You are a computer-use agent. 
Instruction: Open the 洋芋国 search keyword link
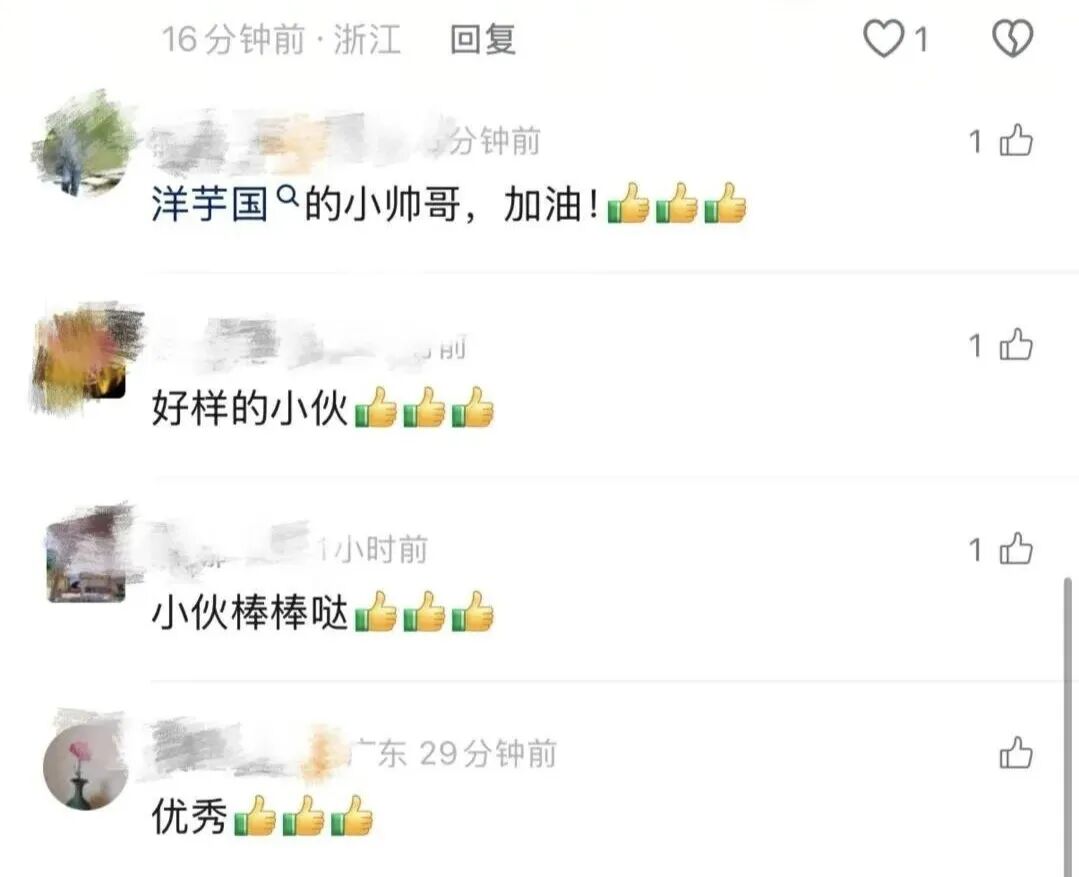tap(209, 205)
